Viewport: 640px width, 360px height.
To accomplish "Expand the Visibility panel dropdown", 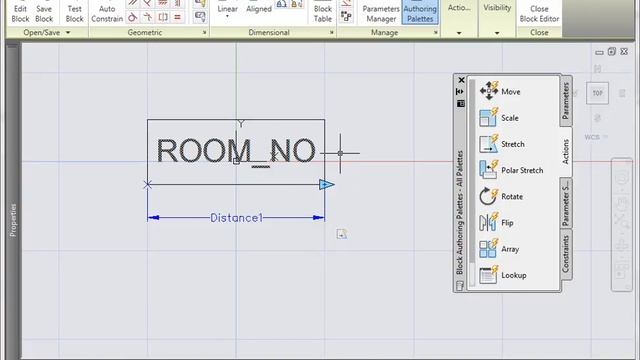I will point(497,33).
